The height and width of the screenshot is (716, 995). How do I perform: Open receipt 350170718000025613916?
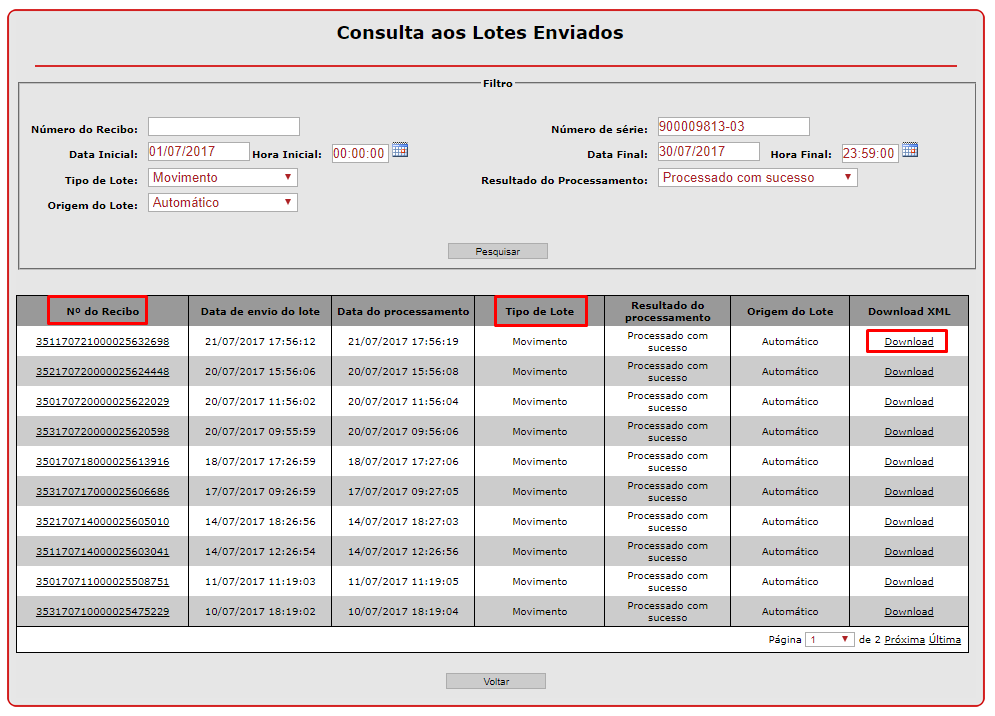click(x=103, y=461)
